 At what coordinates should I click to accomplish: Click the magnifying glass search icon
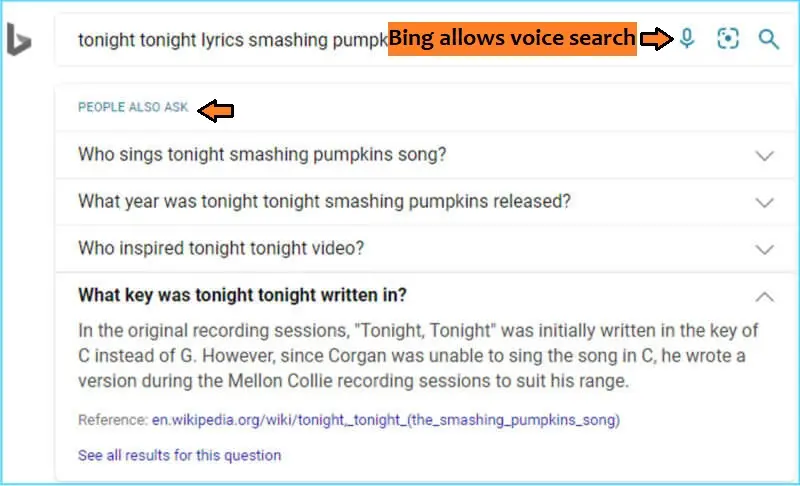click(768, 39)
